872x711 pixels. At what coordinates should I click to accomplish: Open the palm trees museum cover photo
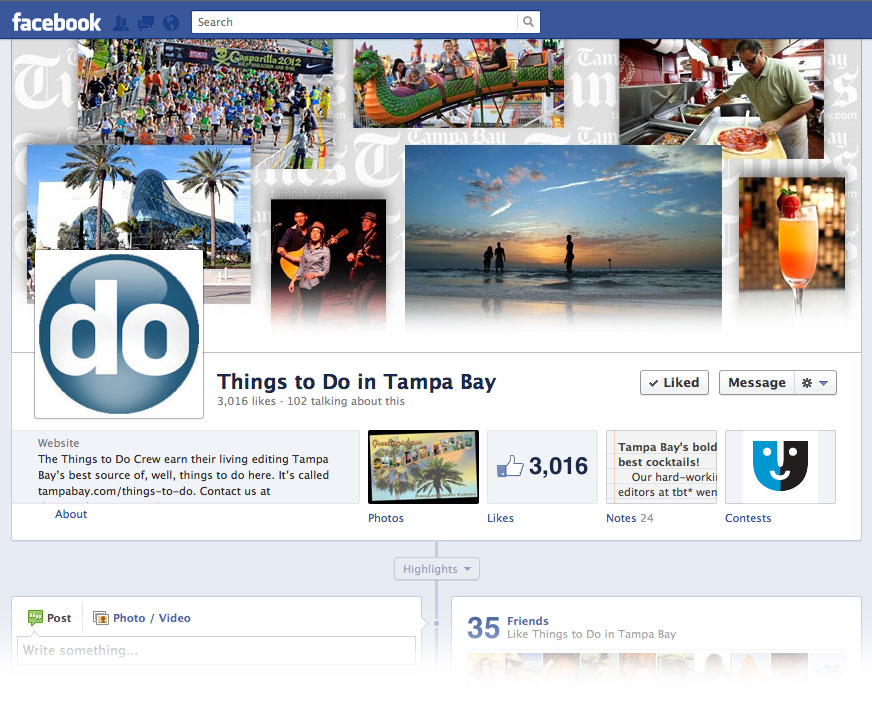[x=138, y=198]
